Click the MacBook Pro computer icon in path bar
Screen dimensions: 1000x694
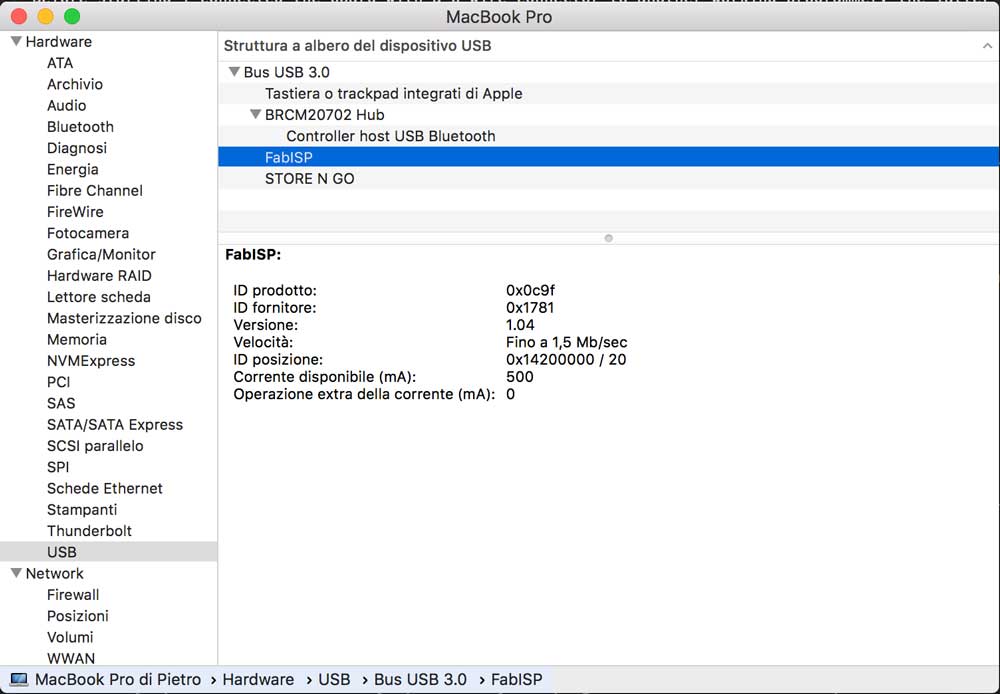pos(19,679)
